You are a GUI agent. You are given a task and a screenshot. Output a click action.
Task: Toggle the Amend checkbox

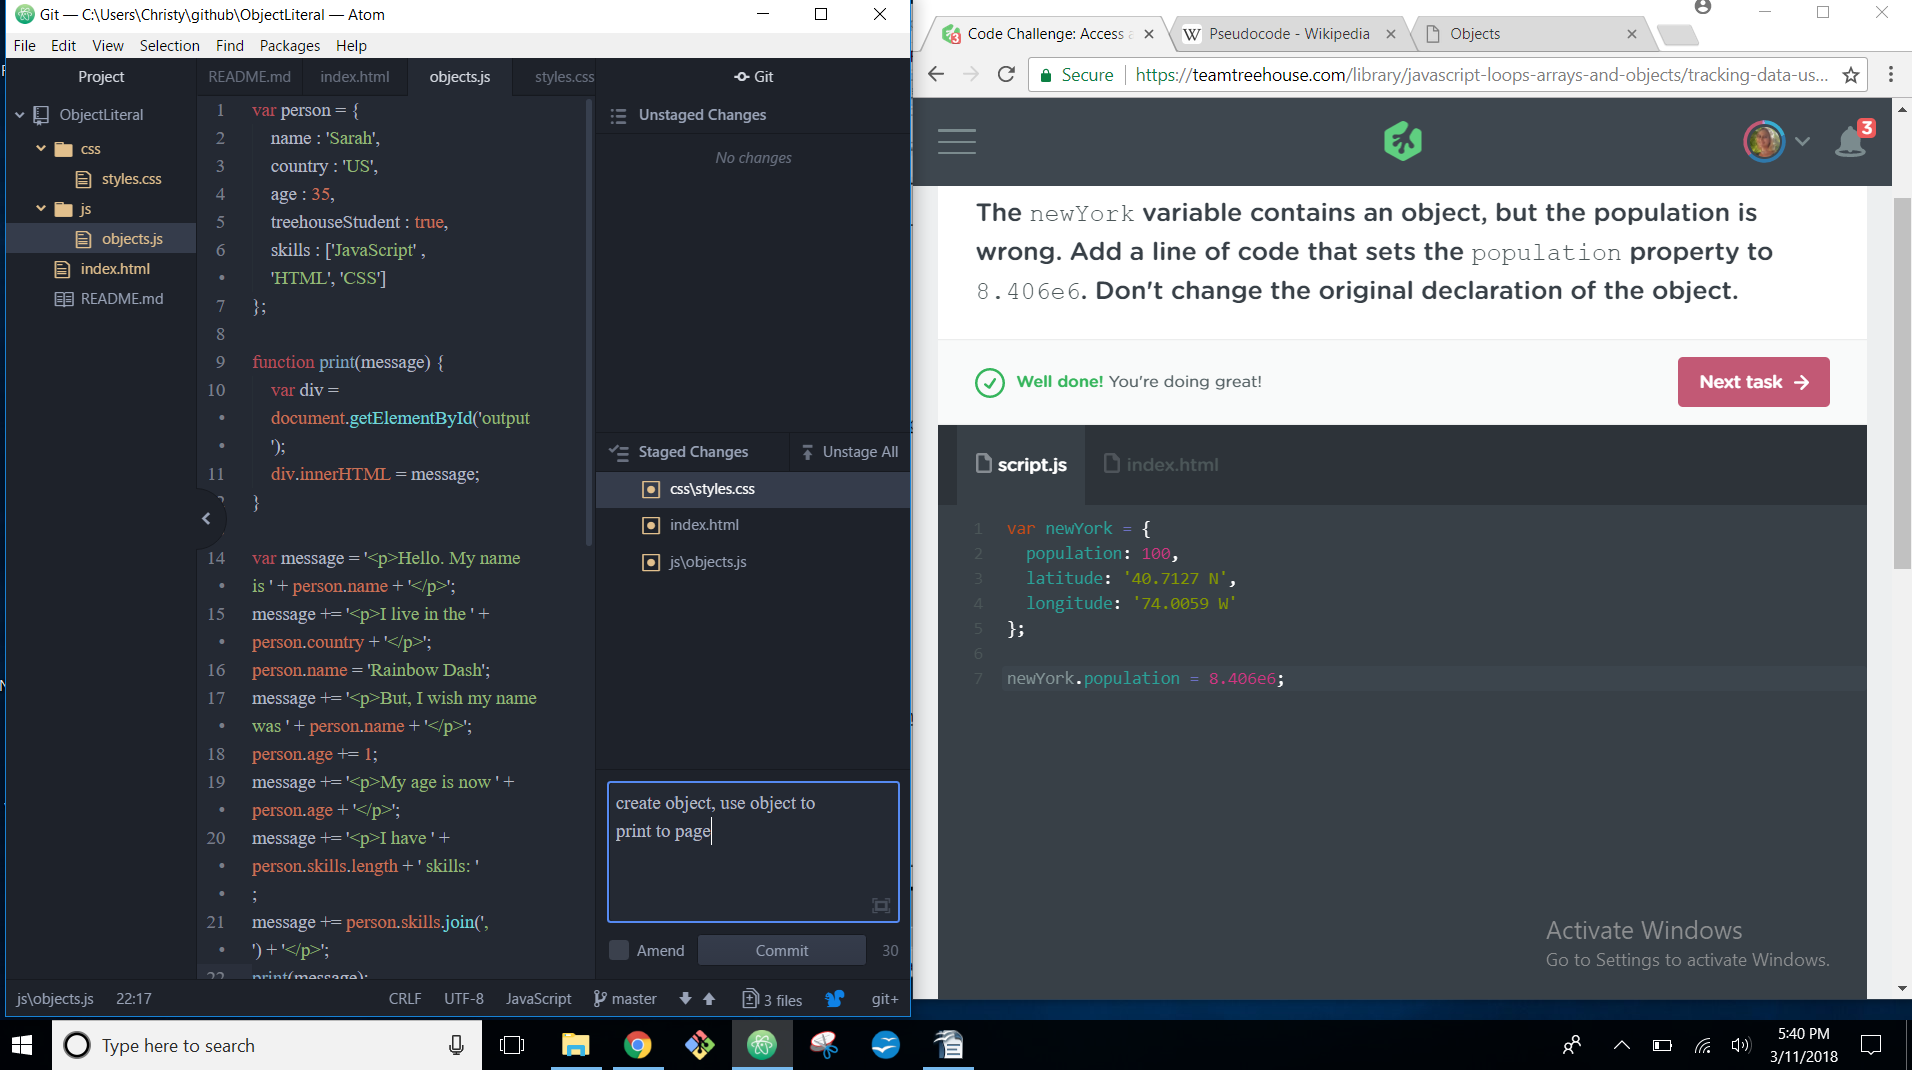619,950
